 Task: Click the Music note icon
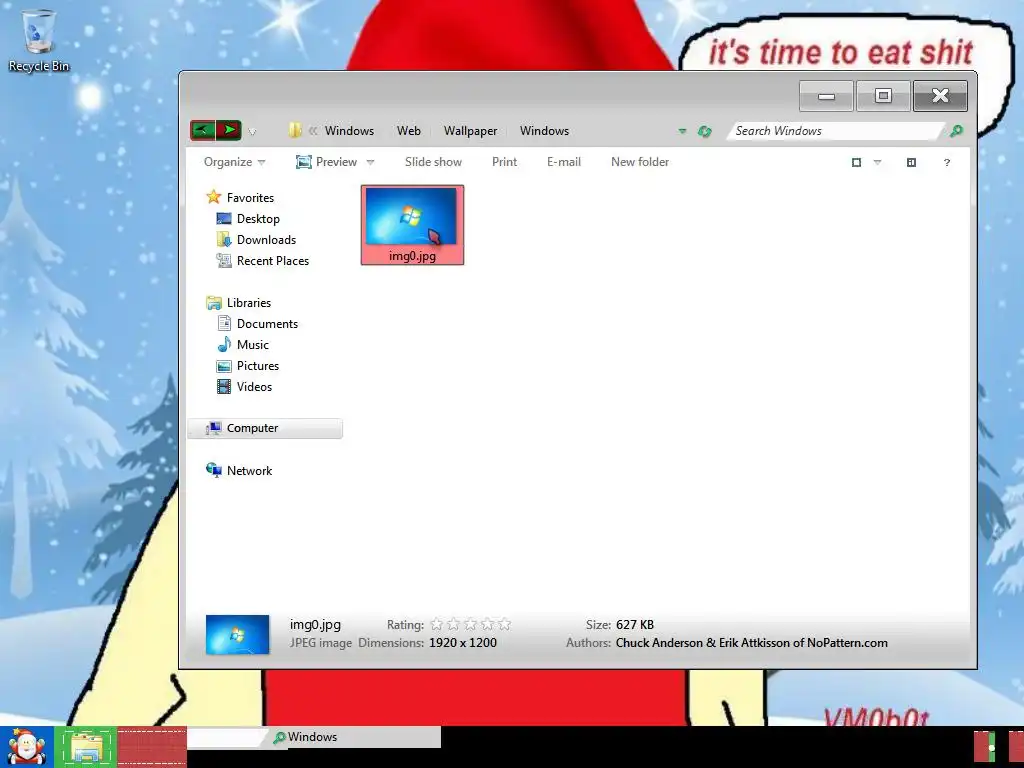coord(224,344)
